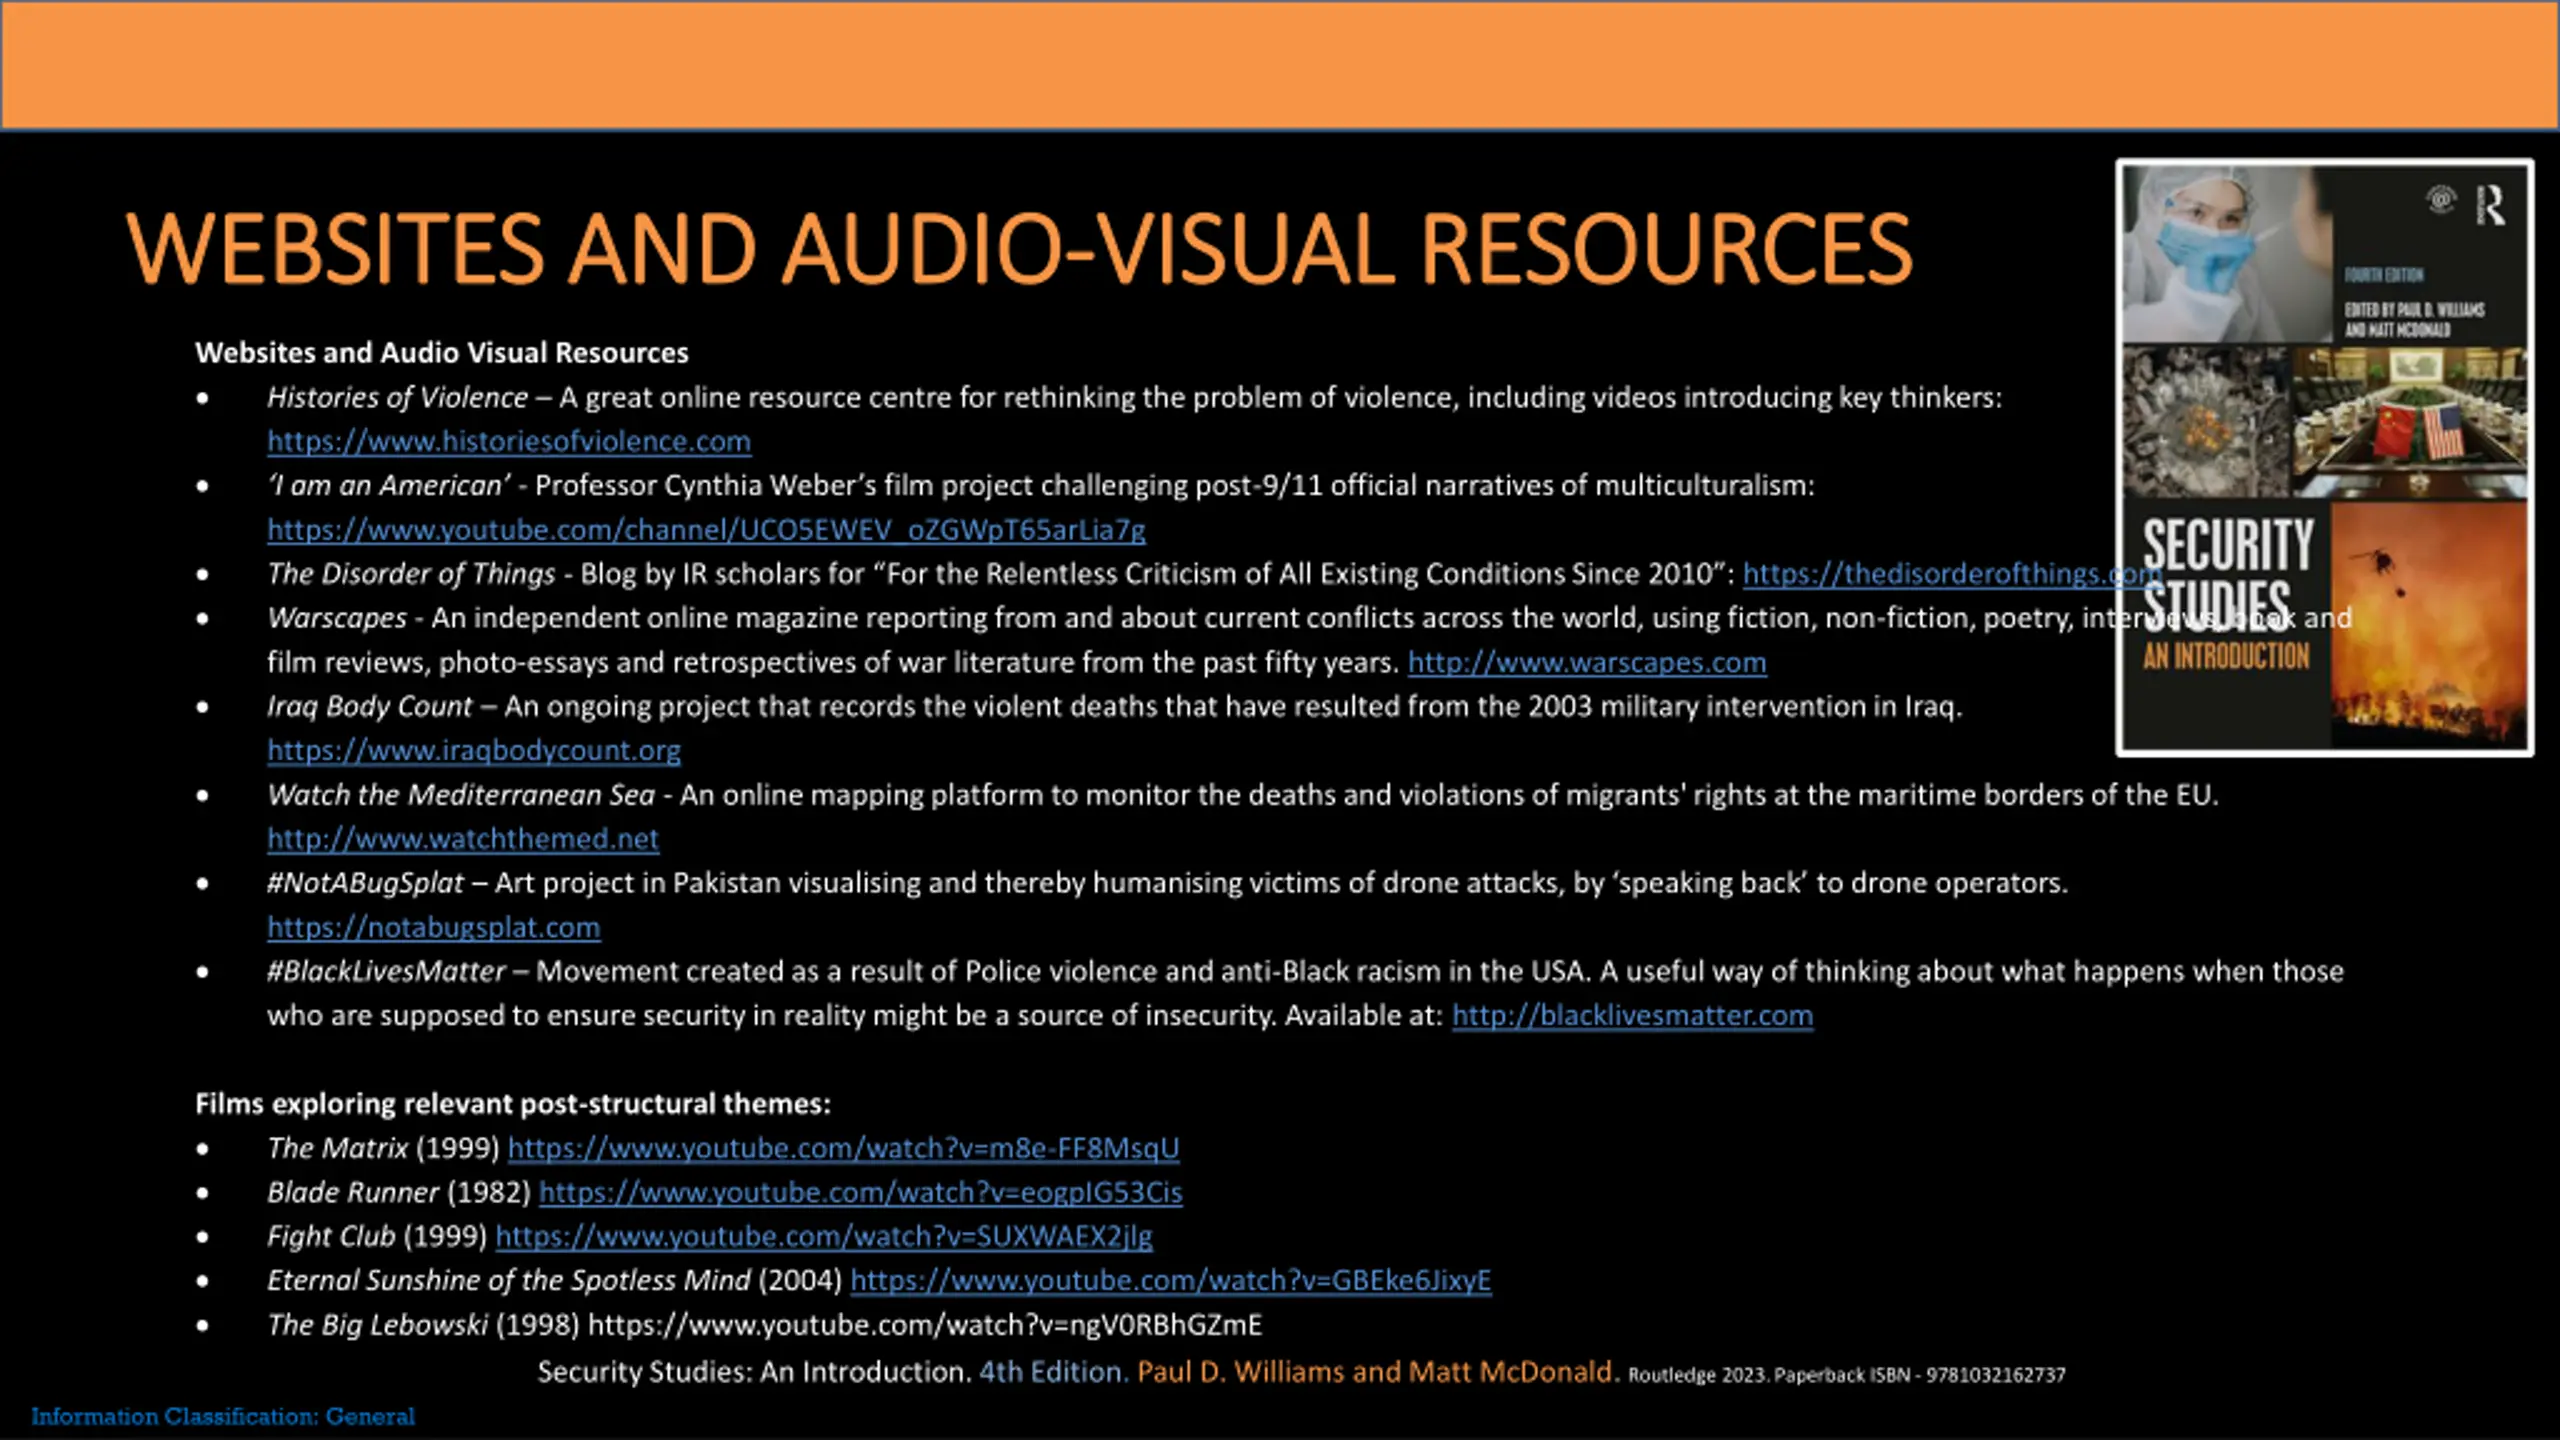Click the '#BlackLivesMatter' italic title
Image resolution: width=2560 pixels, height=1440 pixels.
click(386, 971)
